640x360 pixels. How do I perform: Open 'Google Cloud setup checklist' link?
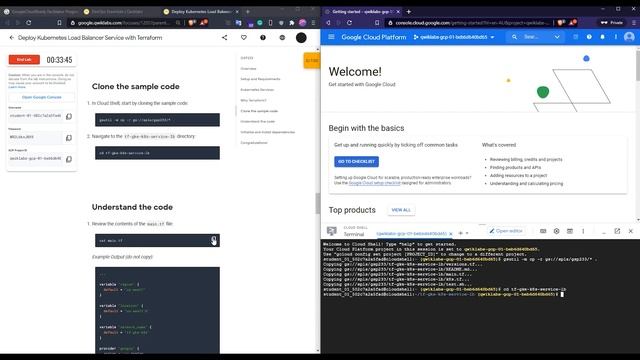(375, 183)
